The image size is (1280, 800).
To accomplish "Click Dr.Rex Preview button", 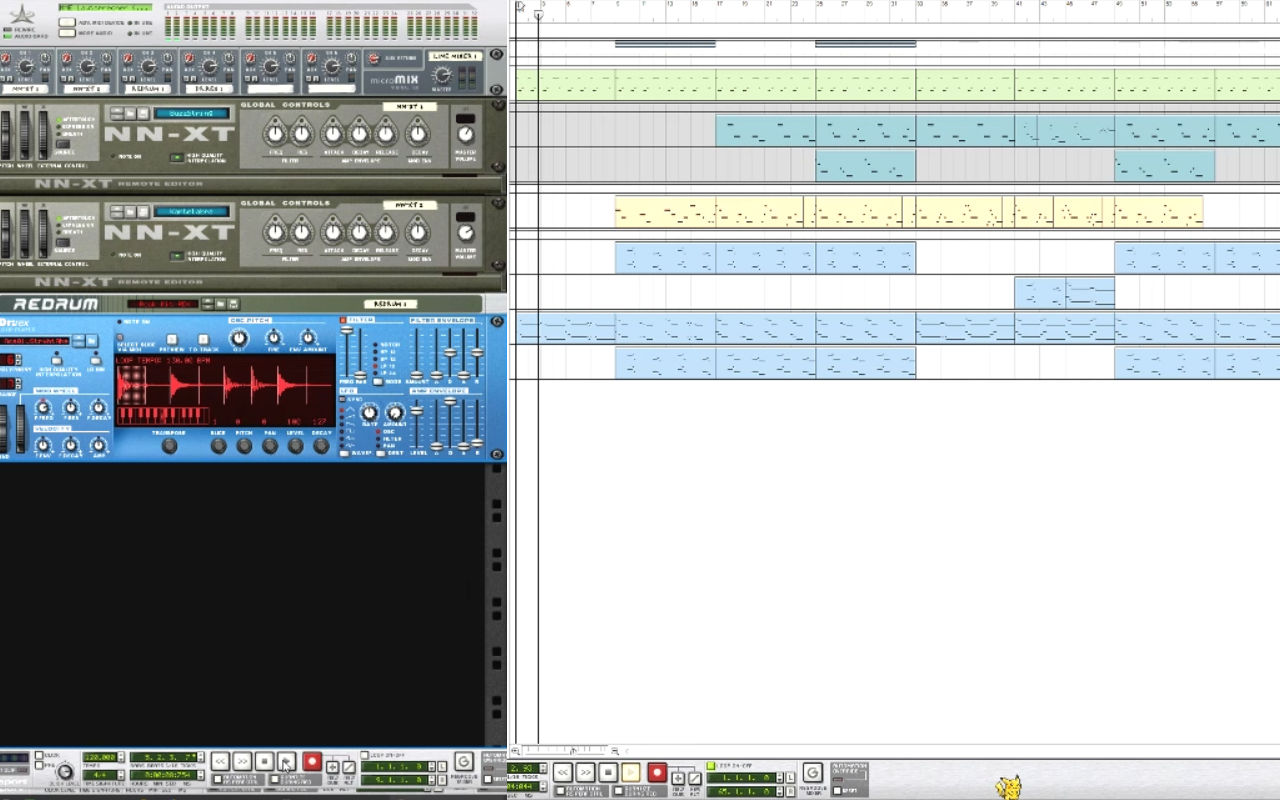I will 171,340.
